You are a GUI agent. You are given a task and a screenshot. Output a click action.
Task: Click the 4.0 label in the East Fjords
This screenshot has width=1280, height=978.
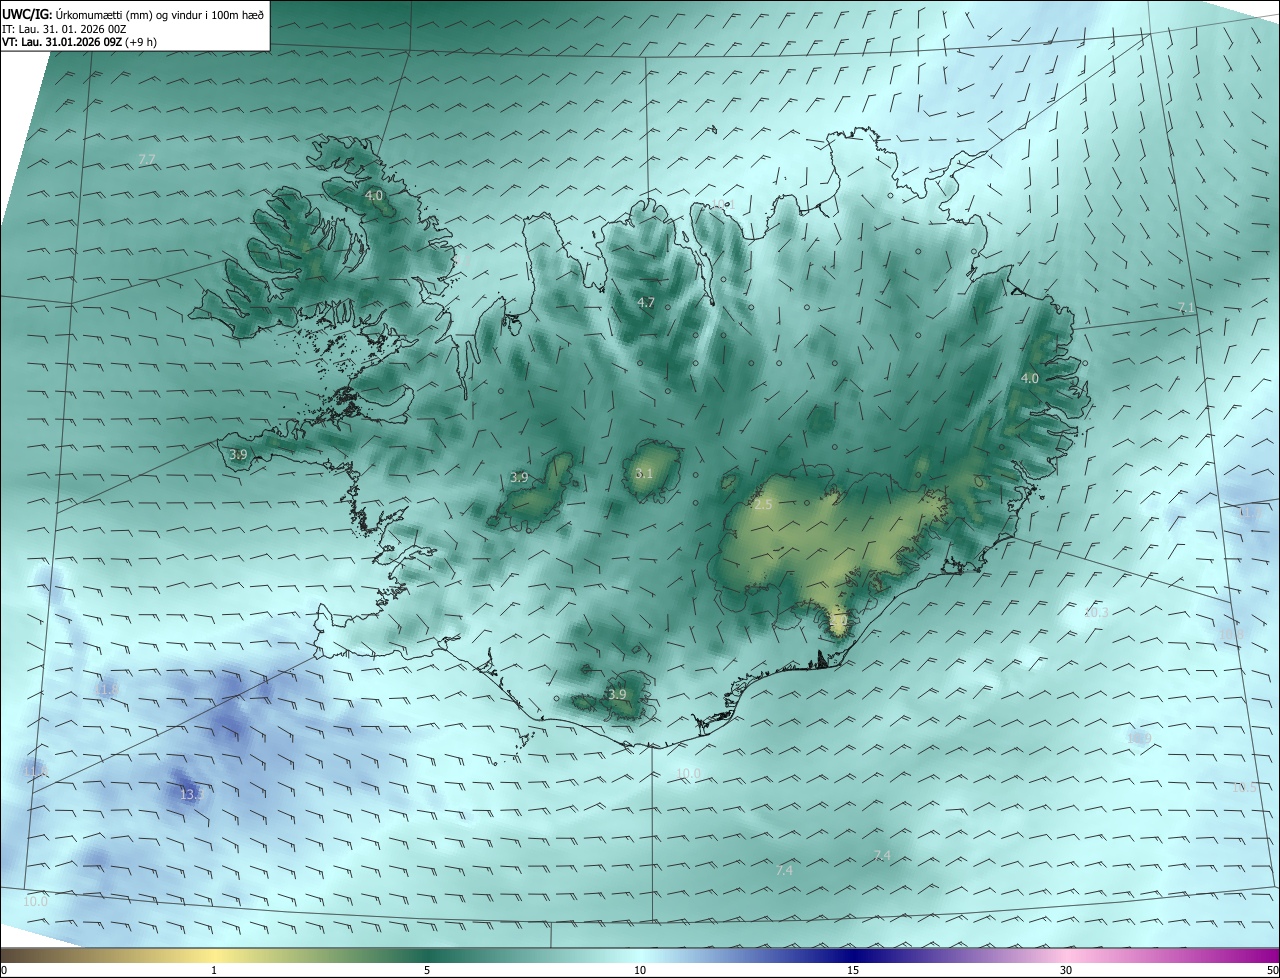coord(1029,378)
